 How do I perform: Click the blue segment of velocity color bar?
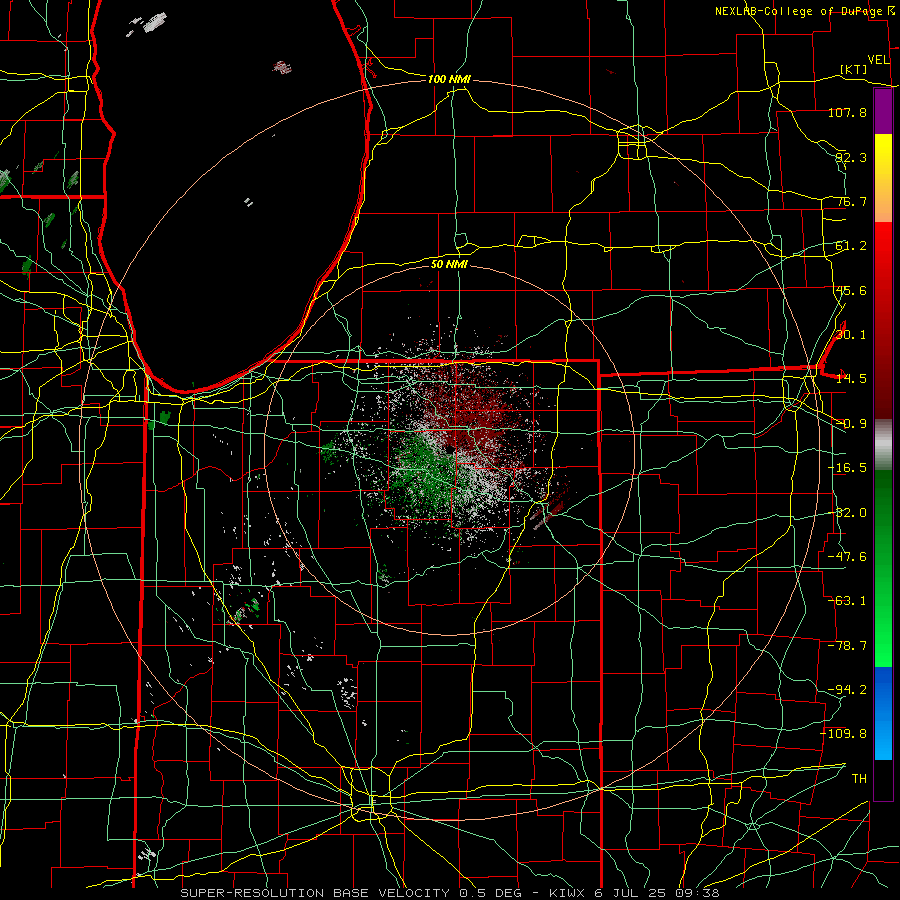tap(883, 713)
